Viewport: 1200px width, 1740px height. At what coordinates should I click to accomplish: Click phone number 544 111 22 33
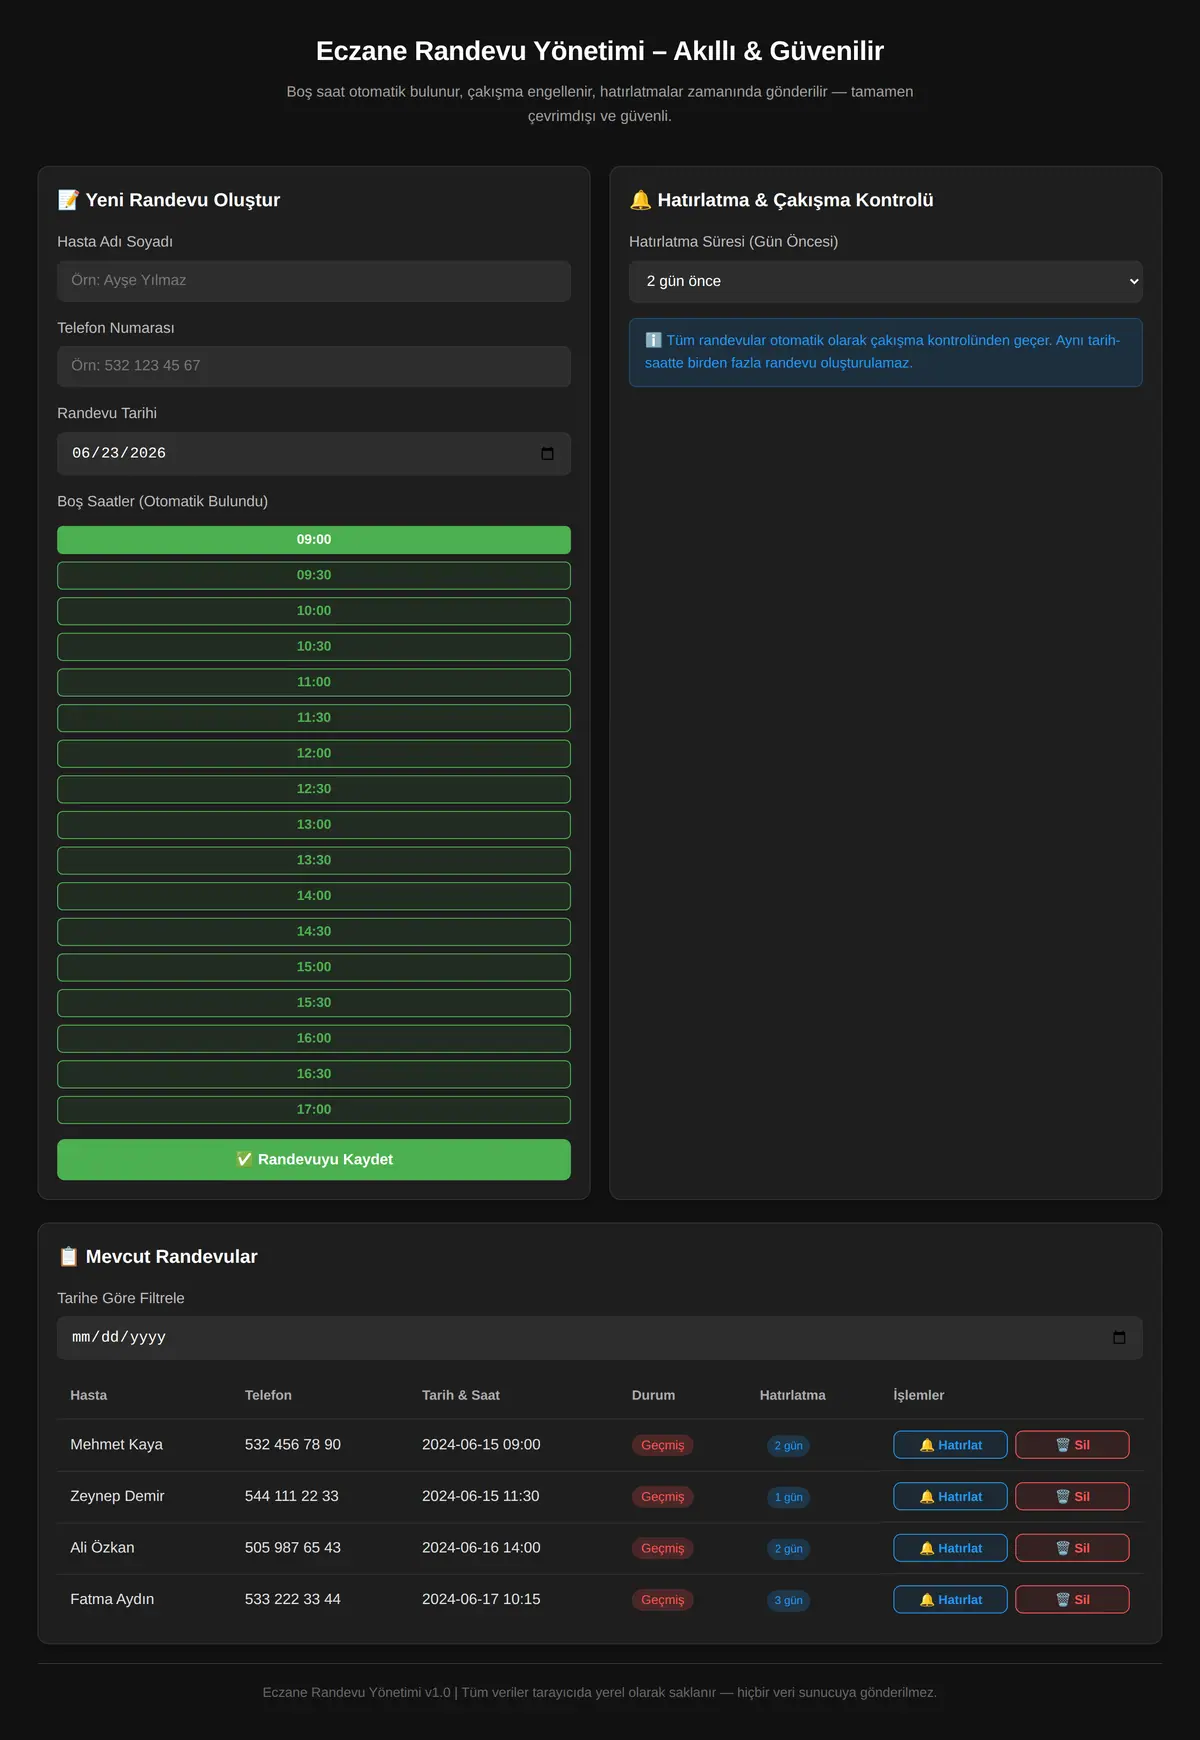click(292, 1496)
